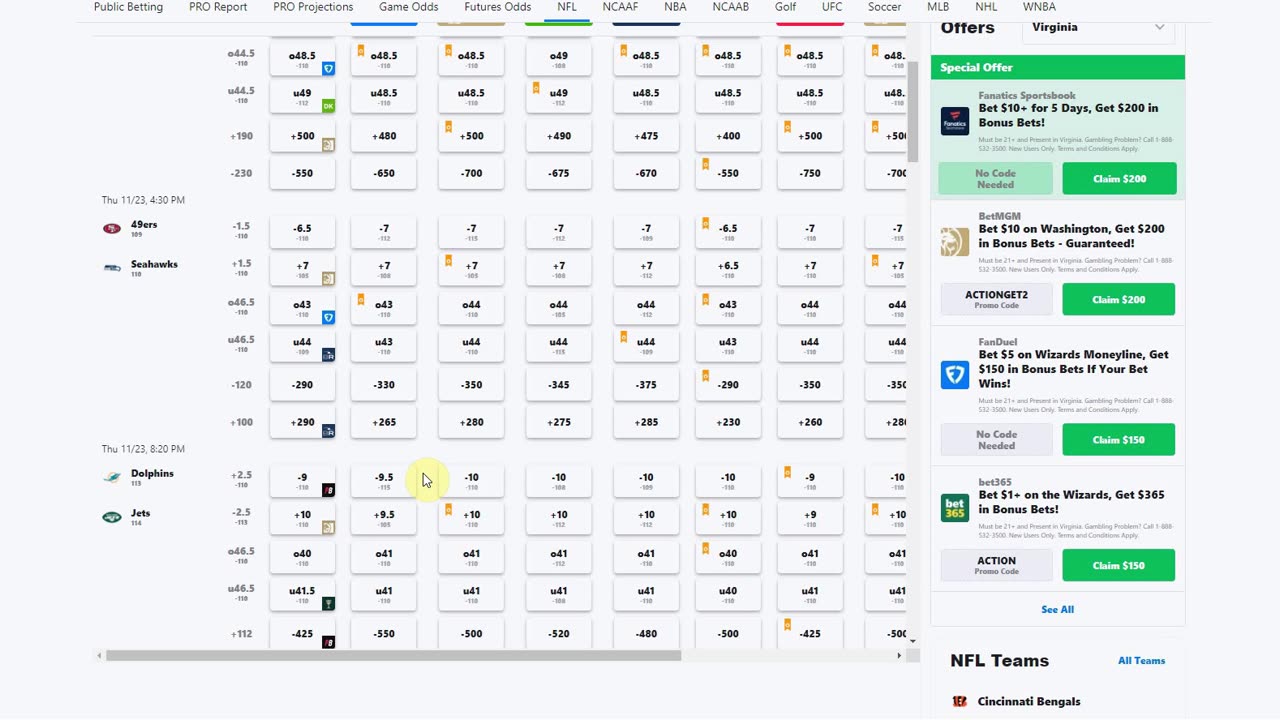The height and width of the screenshot is (720, 1280).
Task: Click the Fanatics Sportsbook logo in offers
Action: click(x=955, y=121)
